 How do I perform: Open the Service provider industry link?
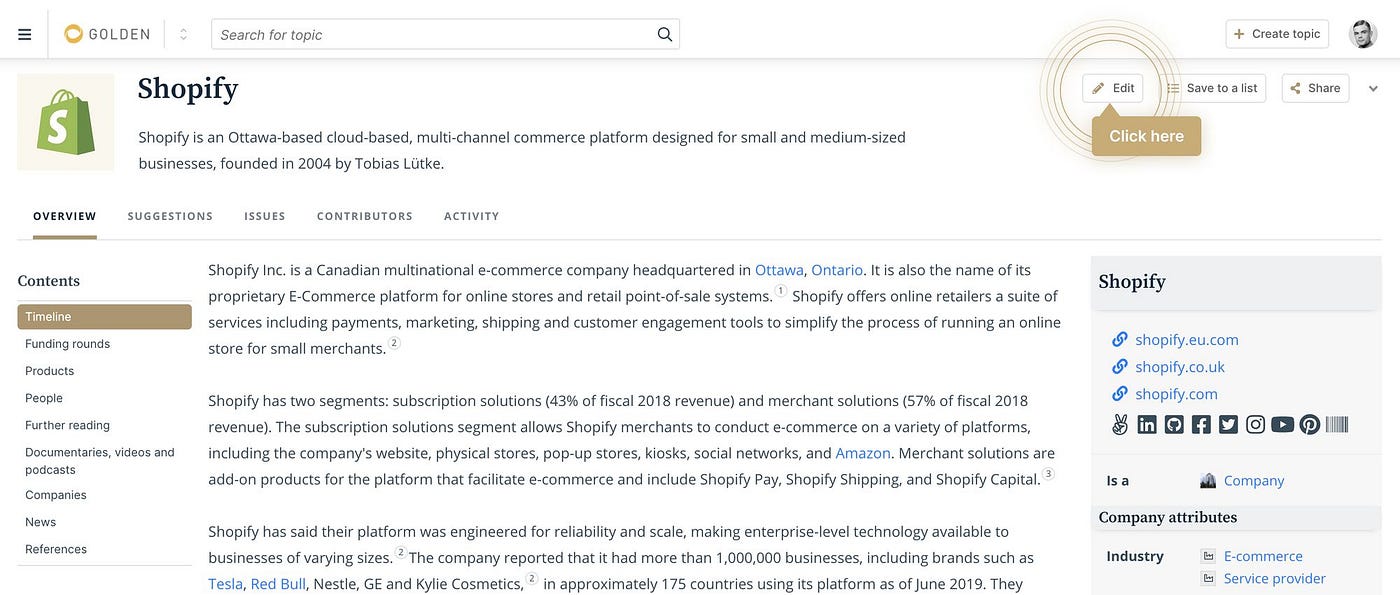point(1275,578)
